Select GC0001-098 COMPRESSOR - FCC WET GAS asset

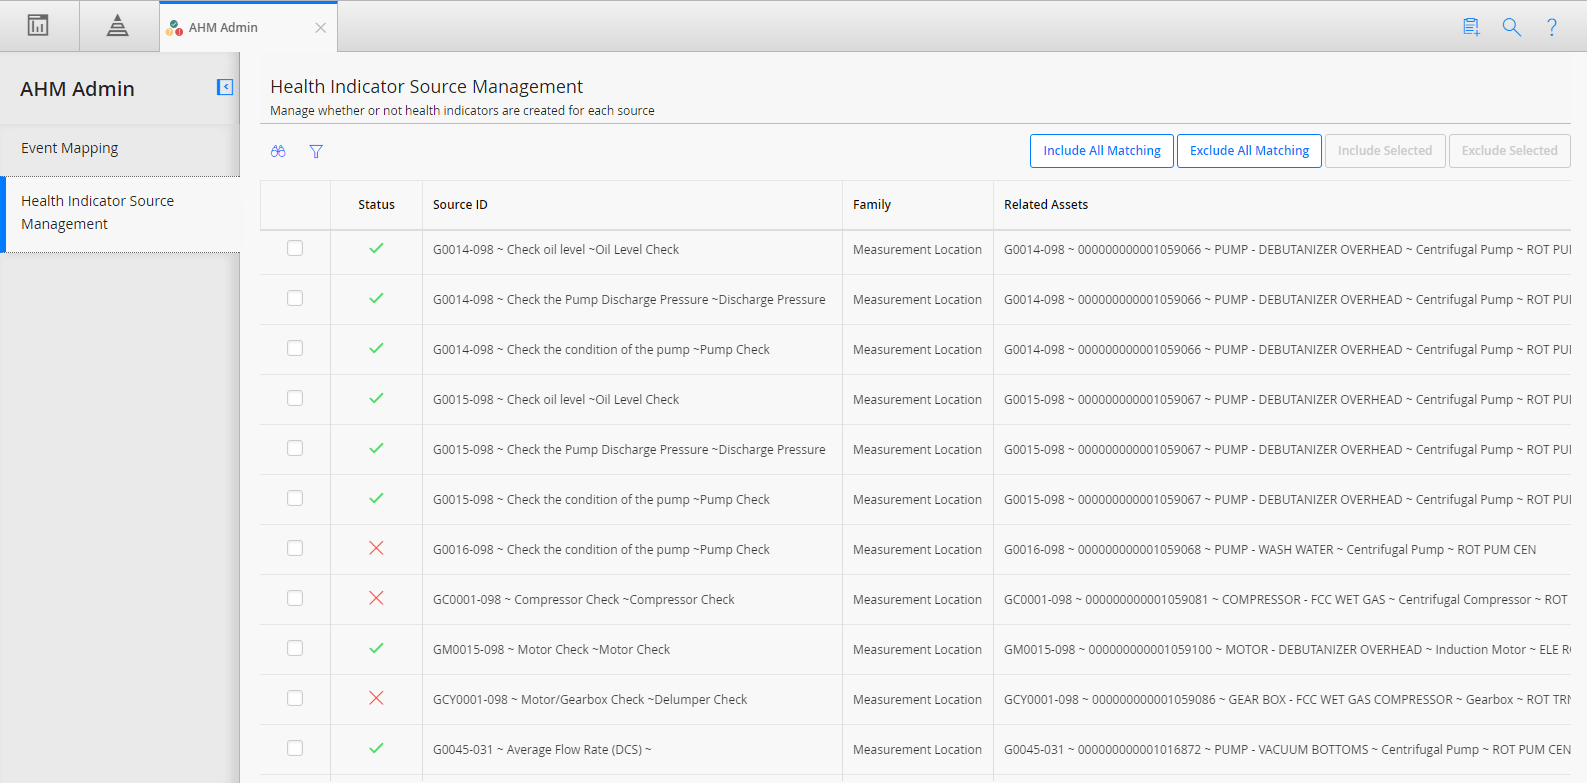pos(1286,600)
